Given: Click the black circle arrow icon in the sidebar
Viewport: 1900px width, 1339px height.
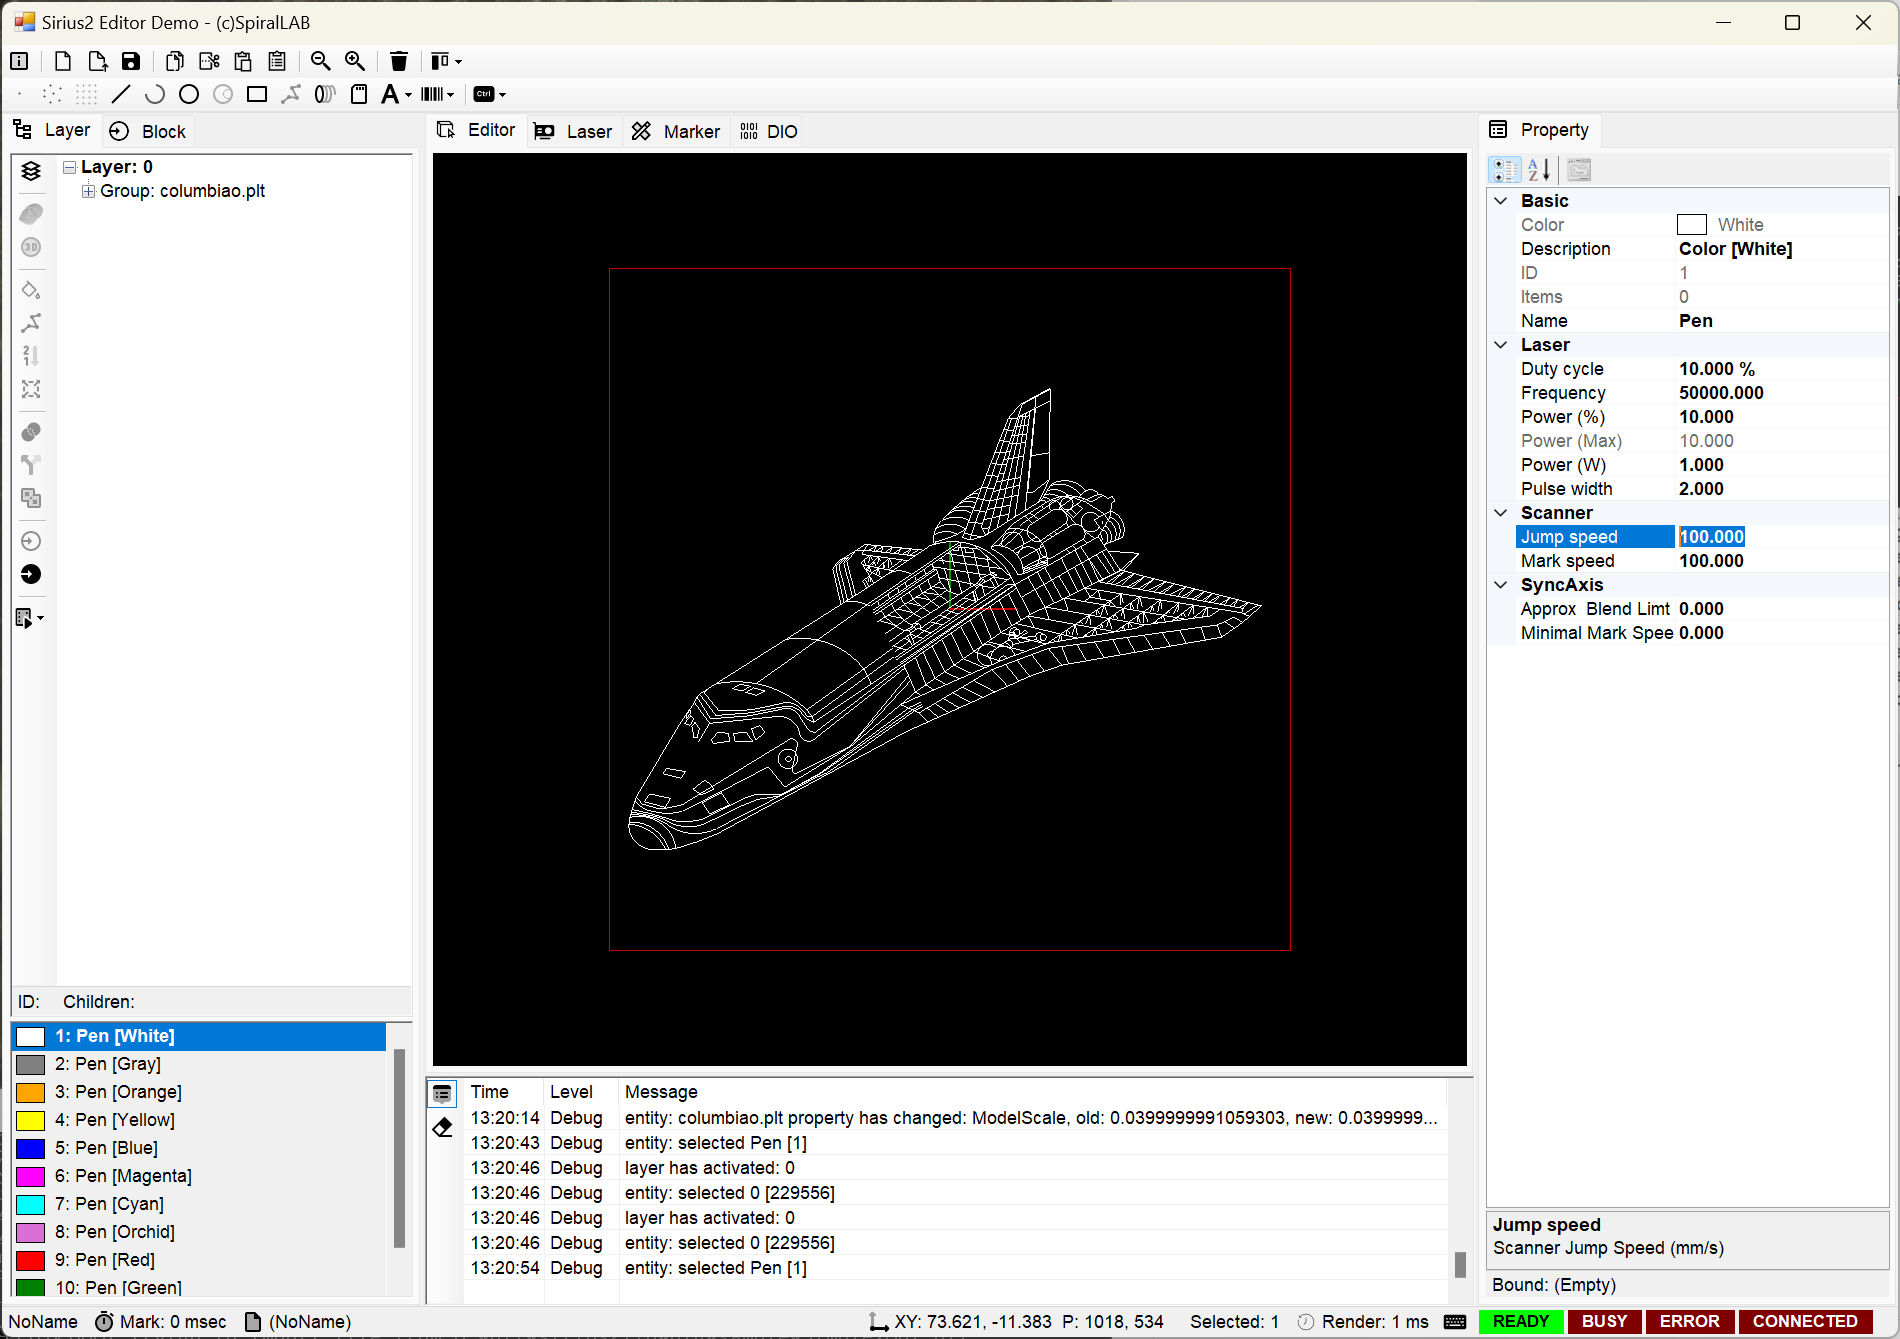Looking at the screenshot, I should coord(31,574).
